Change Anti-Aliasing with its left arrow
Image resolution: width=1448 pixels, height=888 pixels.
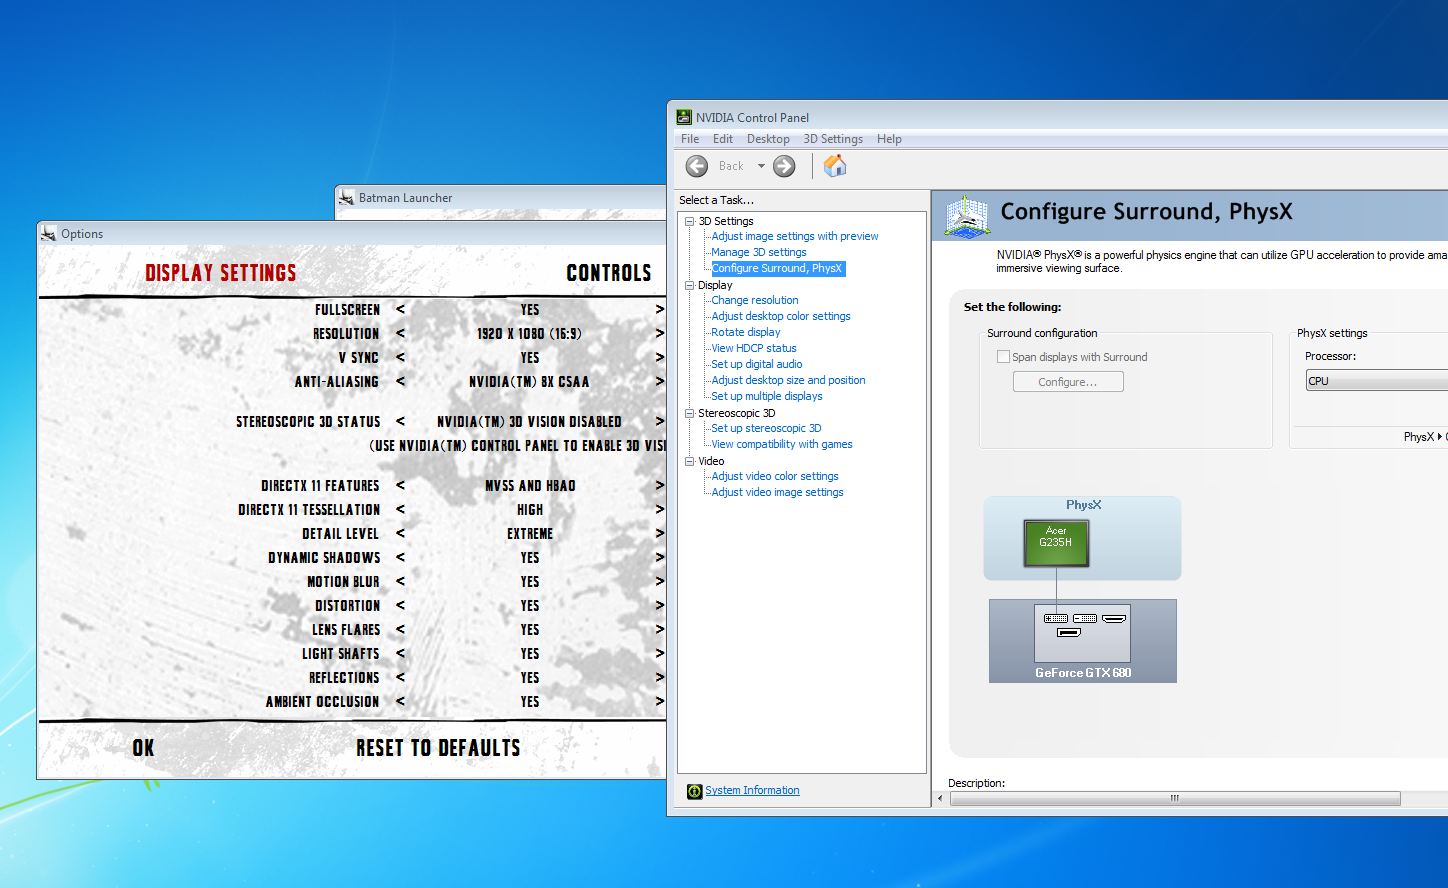point(400,382)
